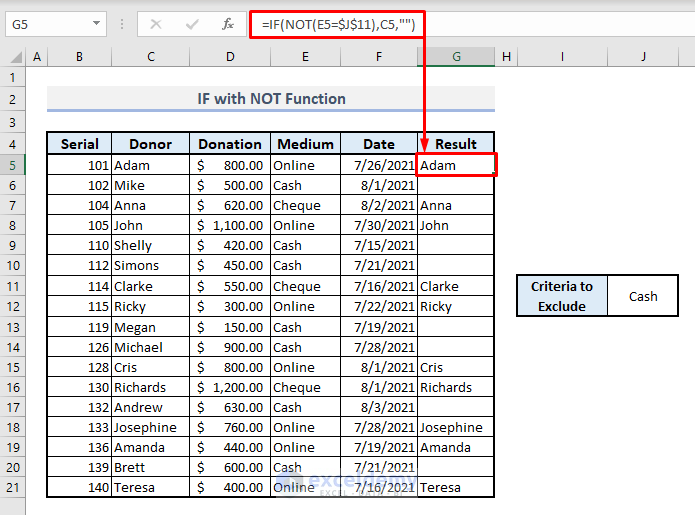Select column G header
Image resolution: width=695 pixels, height=515 pixels.
tap(456, 57)
